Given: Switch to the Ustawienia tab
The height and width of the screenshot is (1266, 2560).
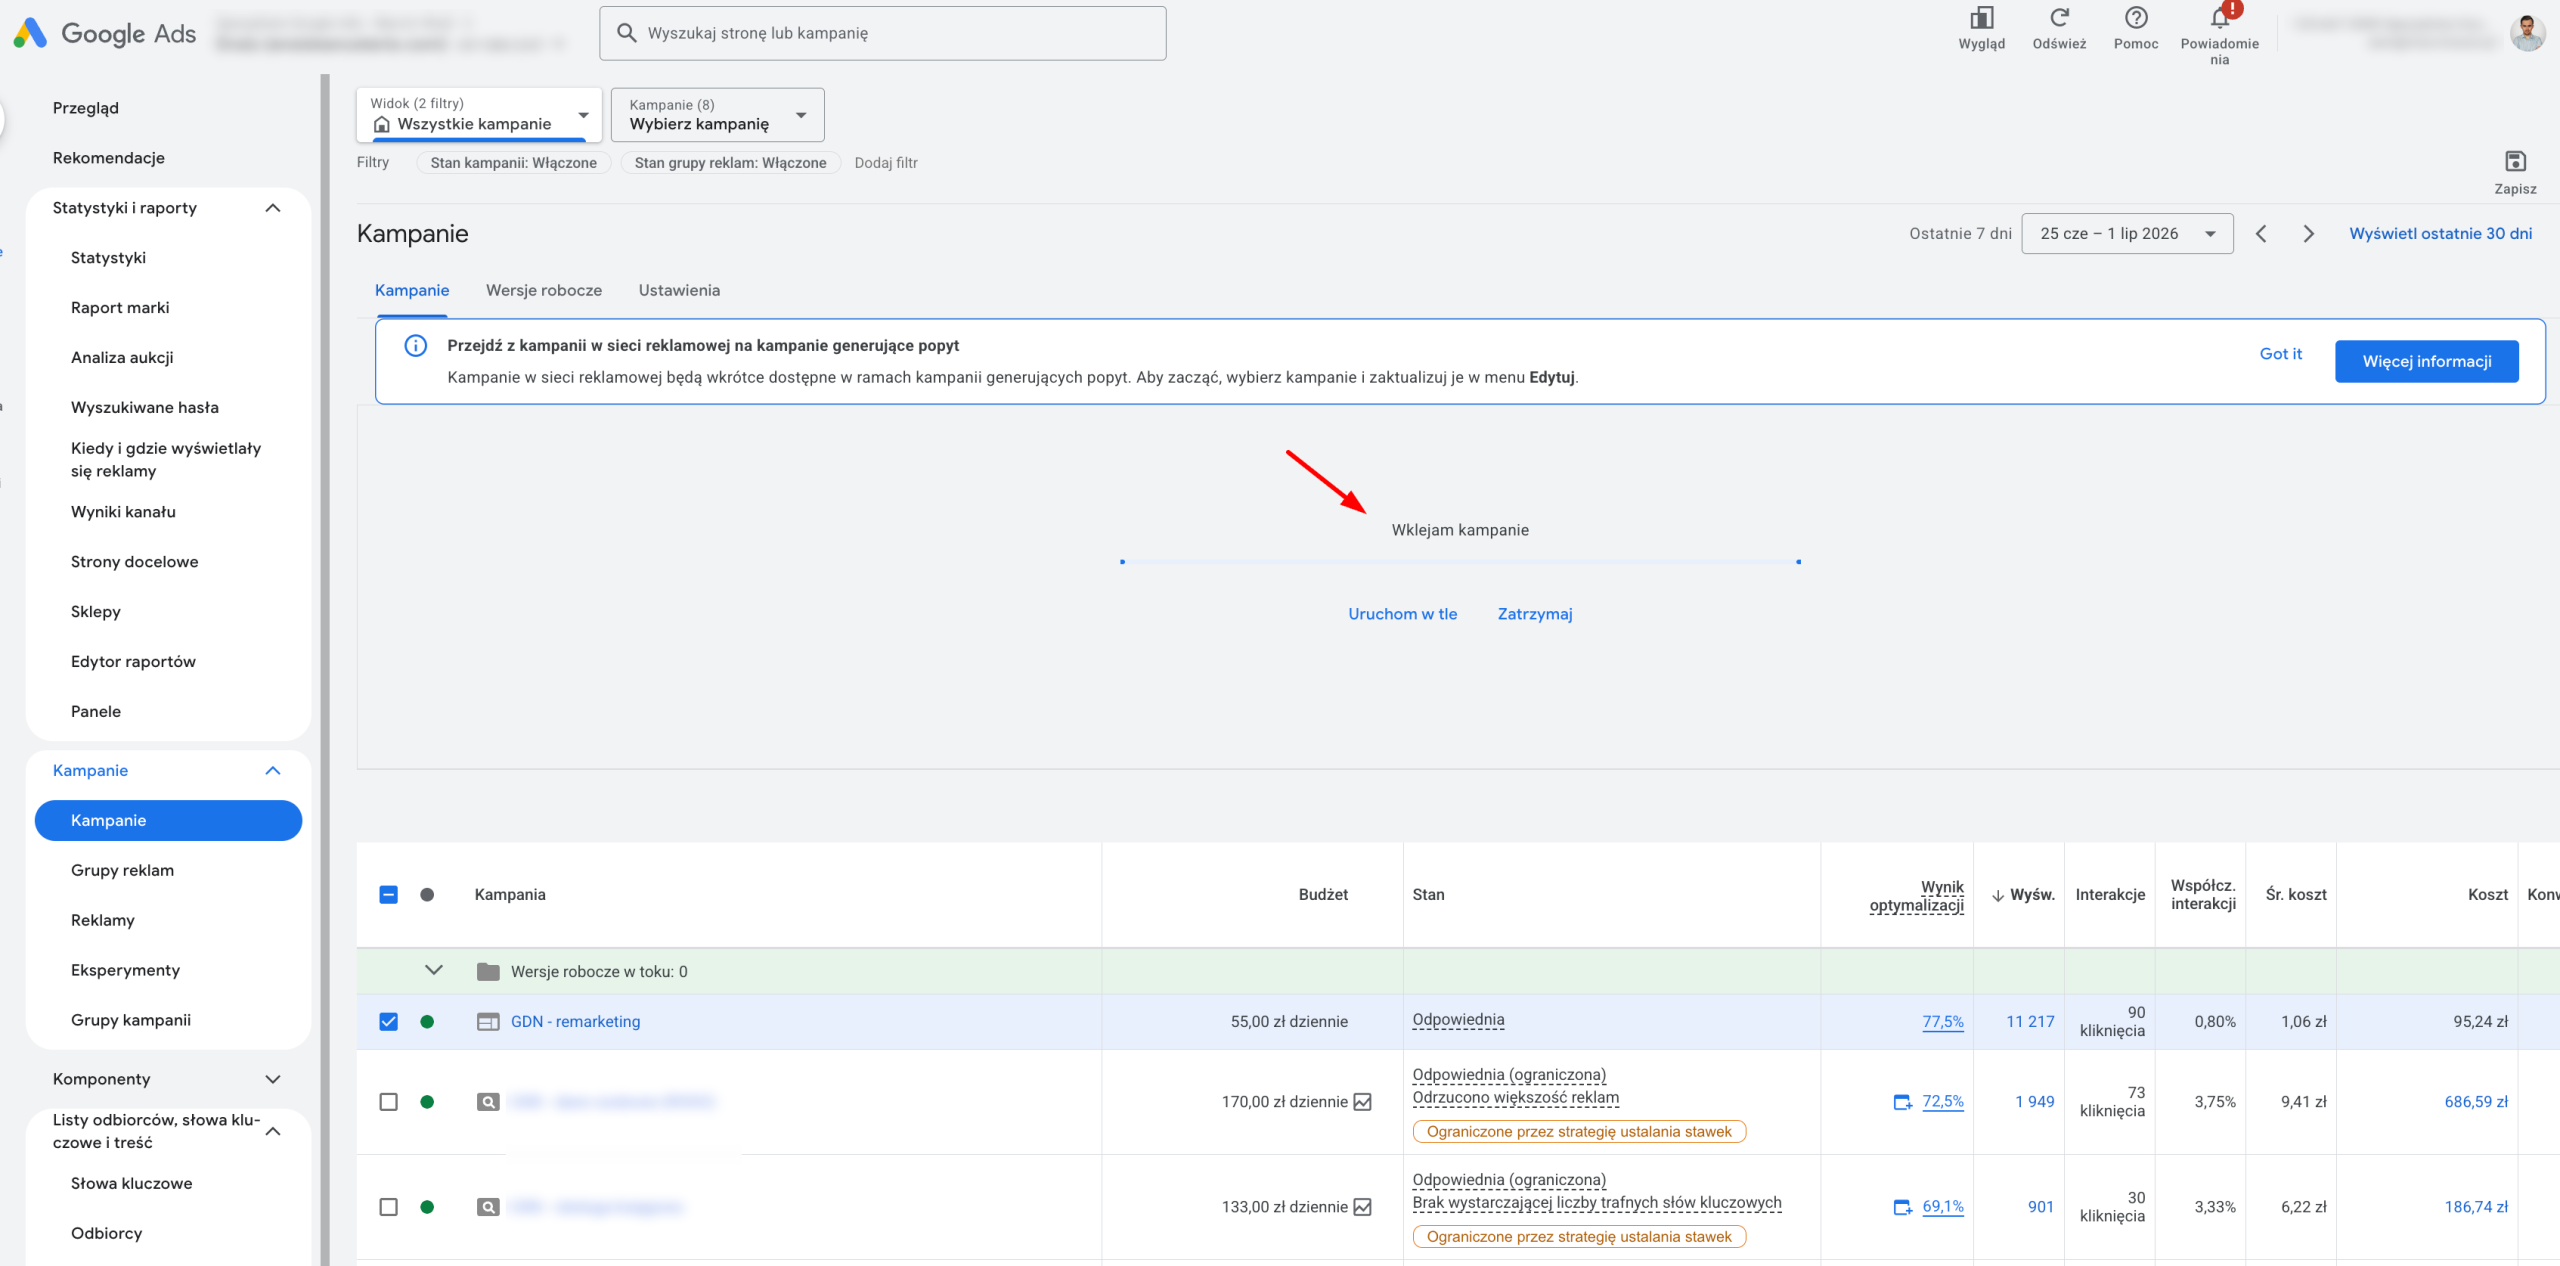Looking at the screenshot, I should point(679,290).
